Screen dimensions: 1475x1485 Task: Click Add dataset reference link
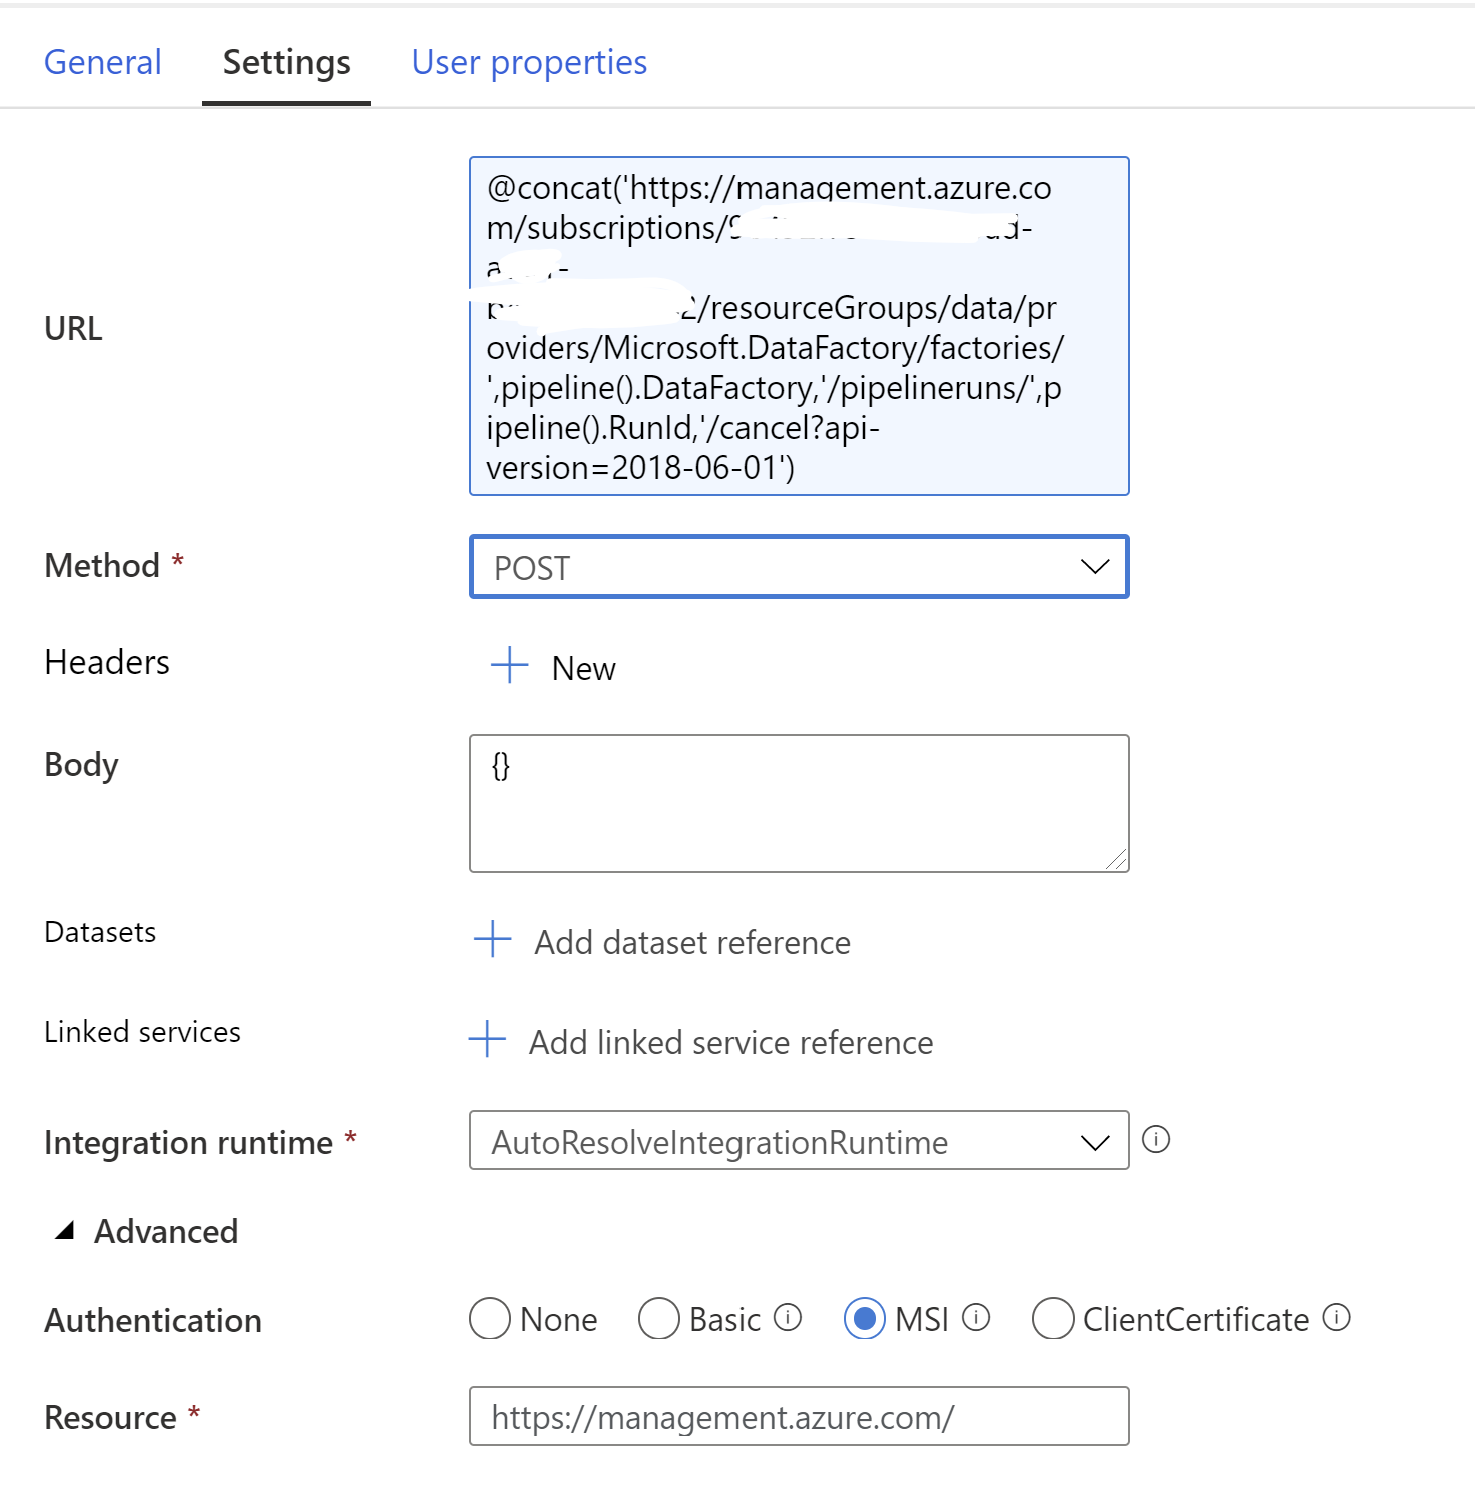[692, 942]
